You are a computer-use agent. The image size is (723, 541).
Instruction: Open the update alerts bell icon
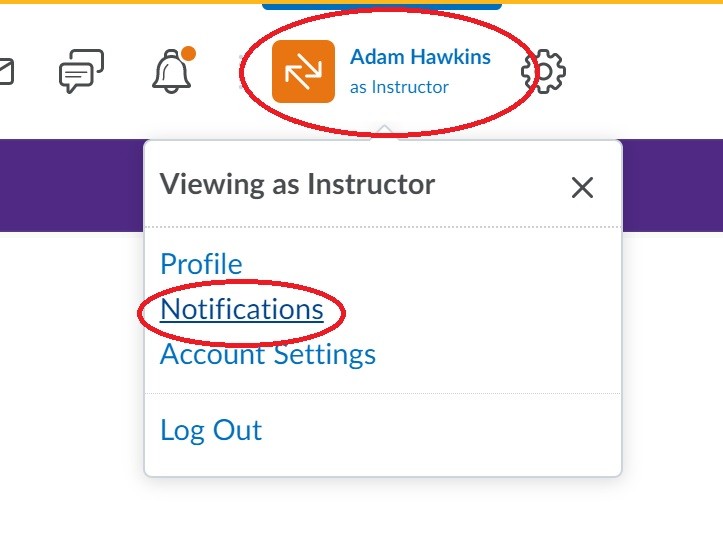point(171,71)
